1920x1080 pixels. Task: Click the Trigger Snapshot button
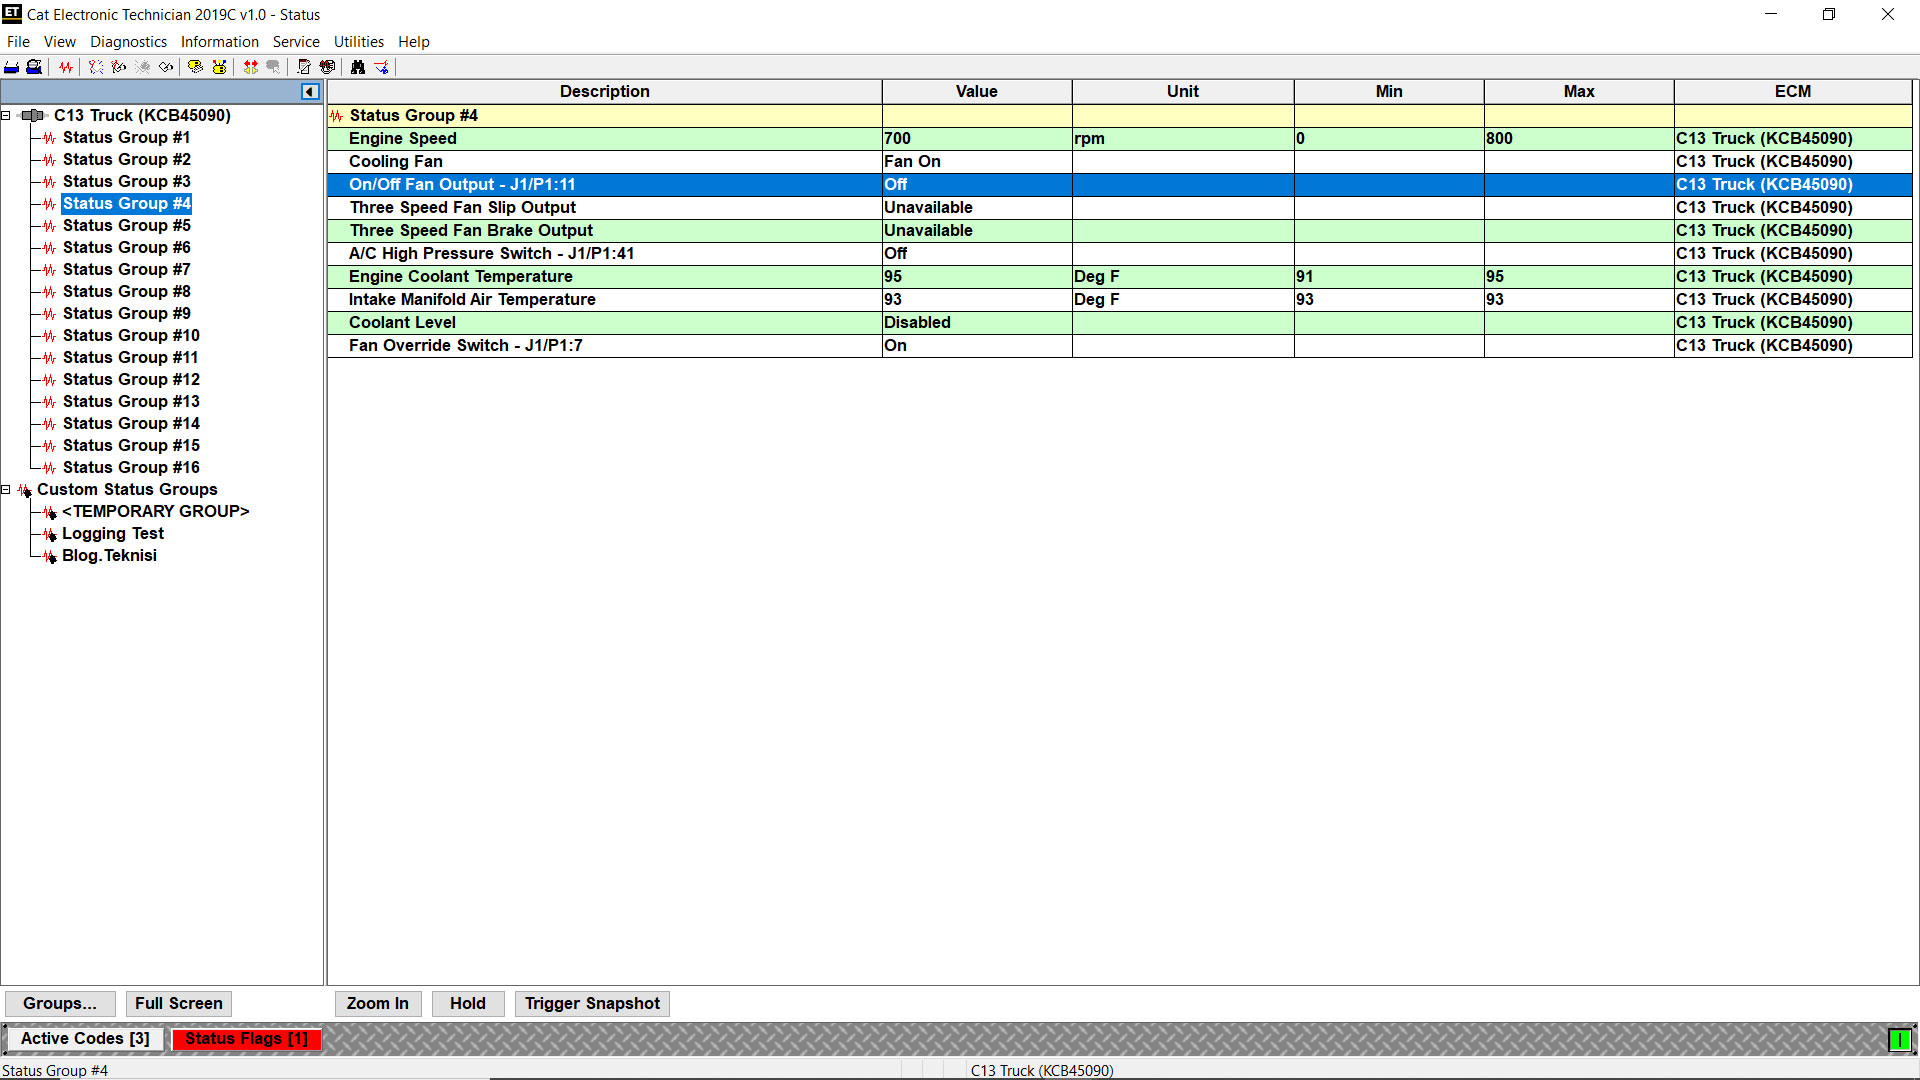592,1004
